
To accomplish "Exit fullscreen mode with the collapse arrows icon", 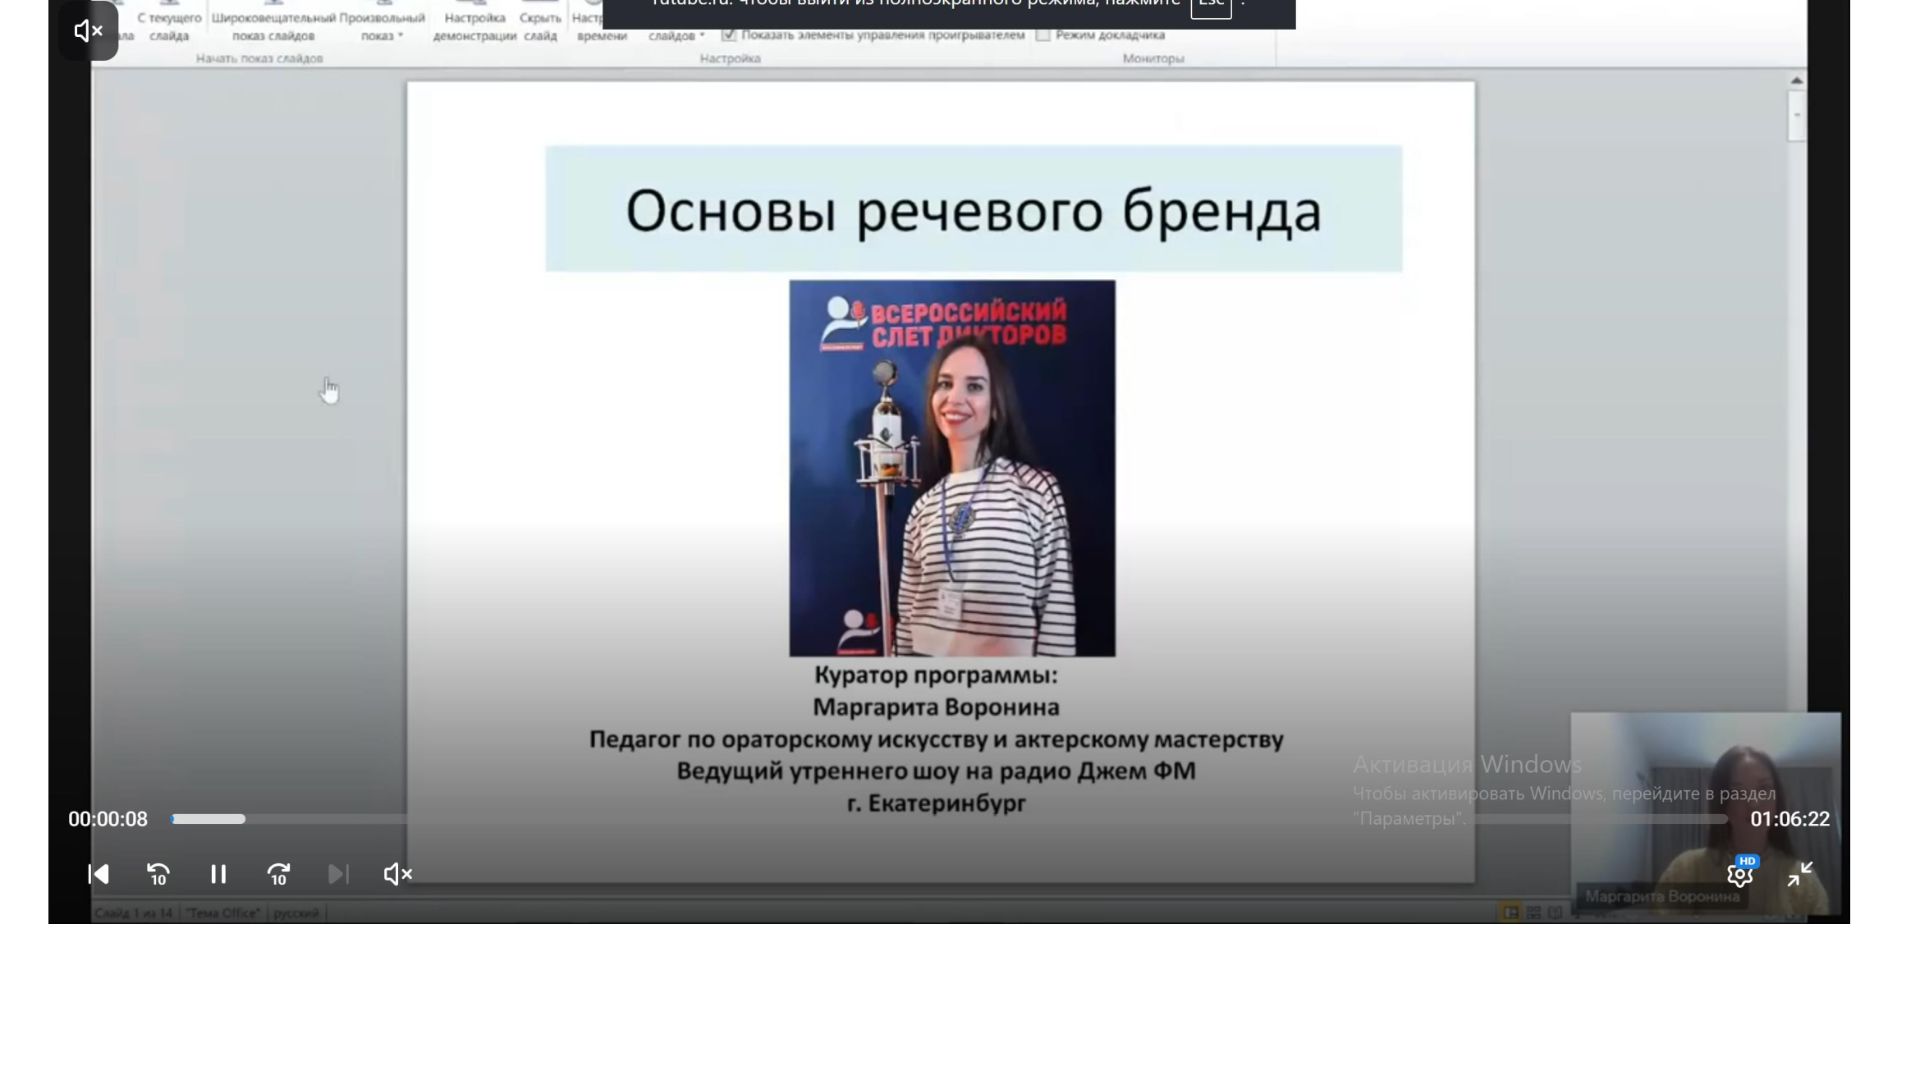I will [x=1800, y=874].
